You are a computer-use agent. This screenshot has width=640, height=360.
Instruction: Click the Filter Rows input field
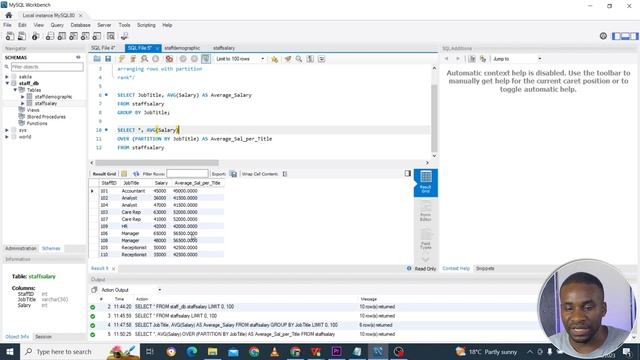187,174
